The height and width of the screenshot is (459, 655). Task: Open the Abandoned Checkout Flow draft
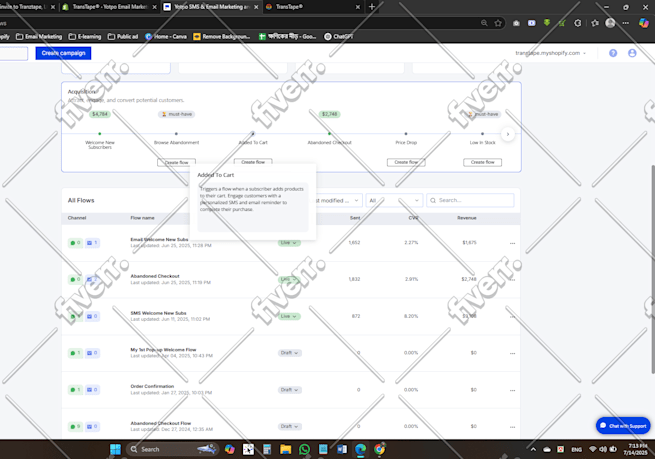pyautogui.click(x=160, y=423)
